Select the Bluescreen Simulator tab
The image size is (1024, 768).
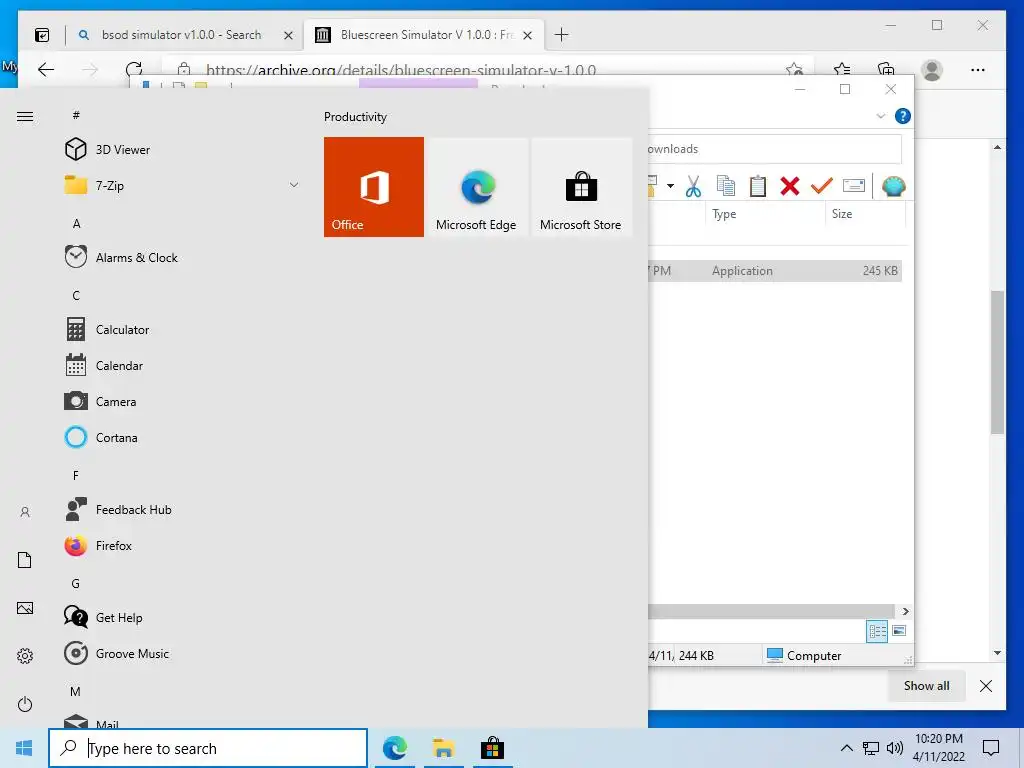pyautogui.click(x=423, y=35)
